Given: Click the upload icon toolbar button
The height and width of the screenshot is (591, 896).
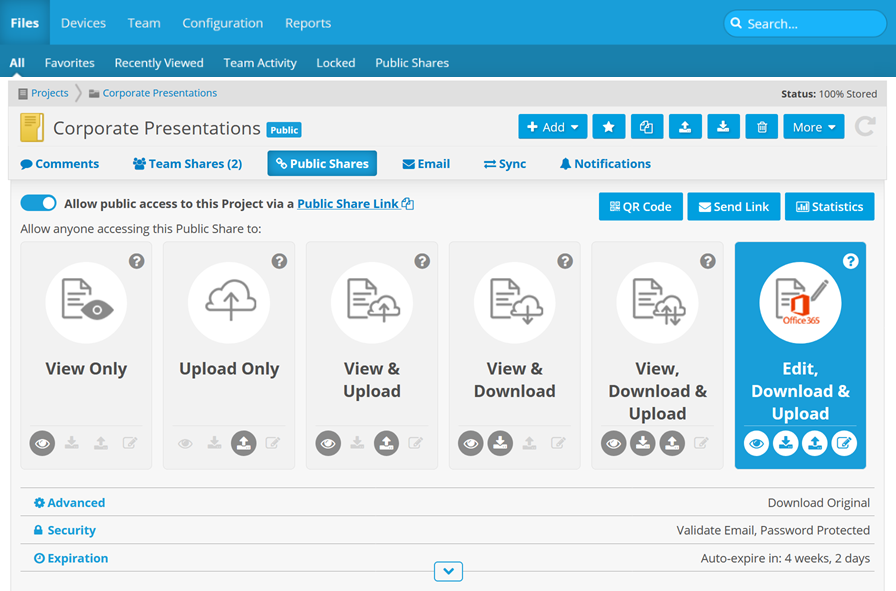Looking at the screenshot, I should pyautogui.click(x=685, y=127).
